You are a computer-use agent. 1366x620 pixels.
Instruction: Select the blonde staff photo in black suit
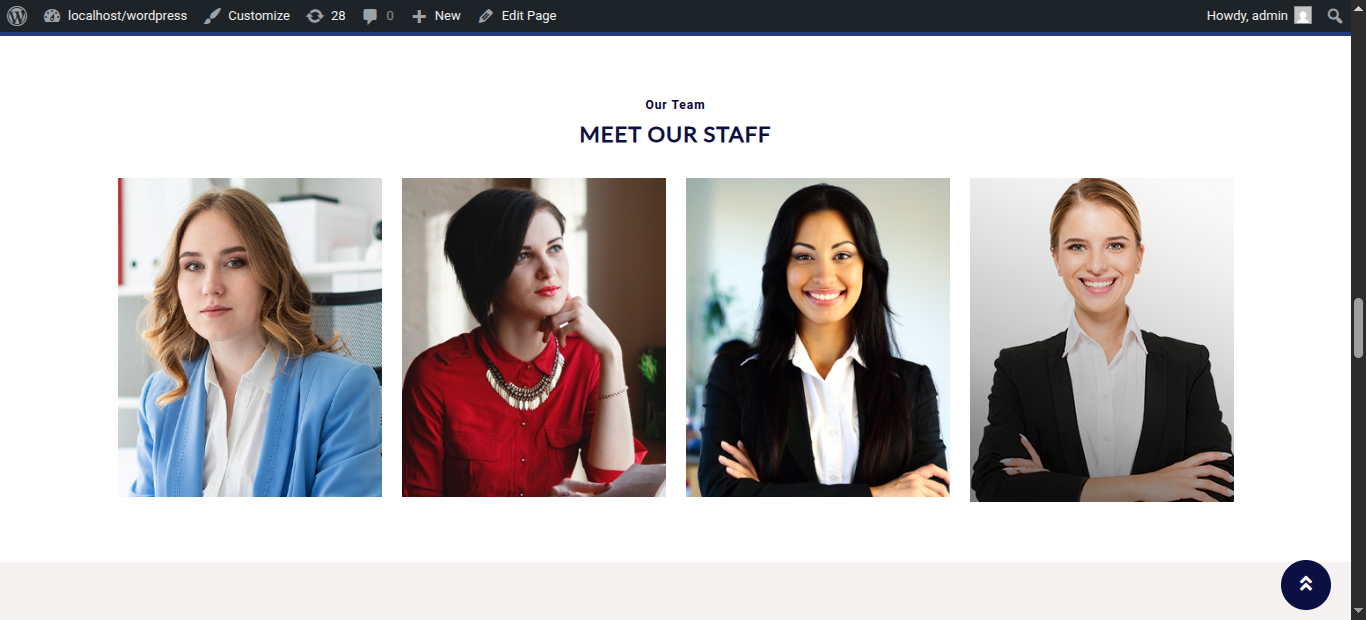tap(1102, 340)
